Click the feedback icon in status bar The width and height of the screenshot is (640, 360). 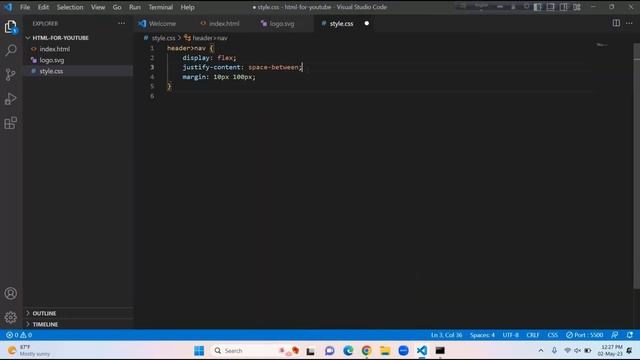[x=615, y=335]
